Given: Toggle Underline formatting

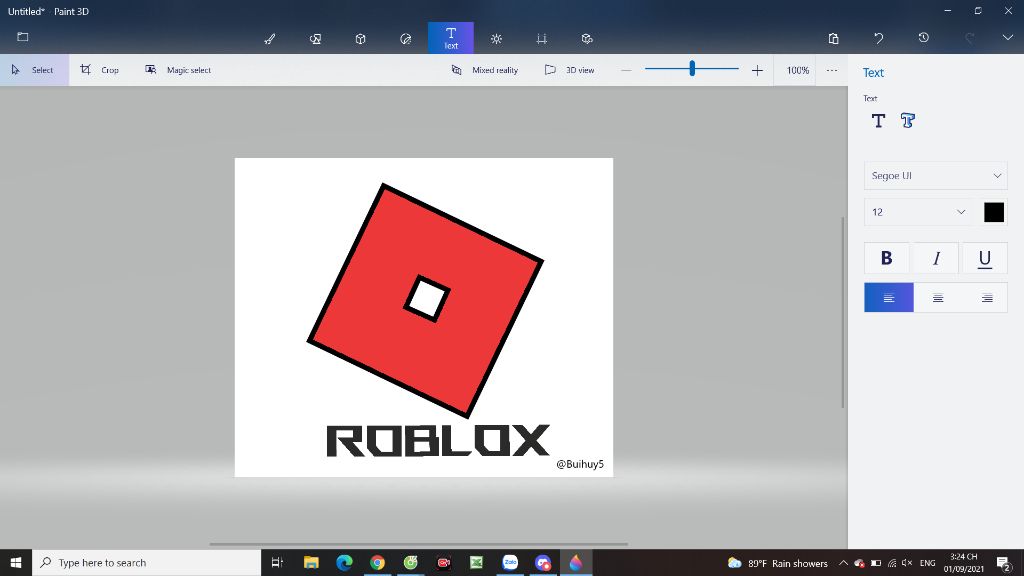Looking at the screenshot, I should click(985, 258).
